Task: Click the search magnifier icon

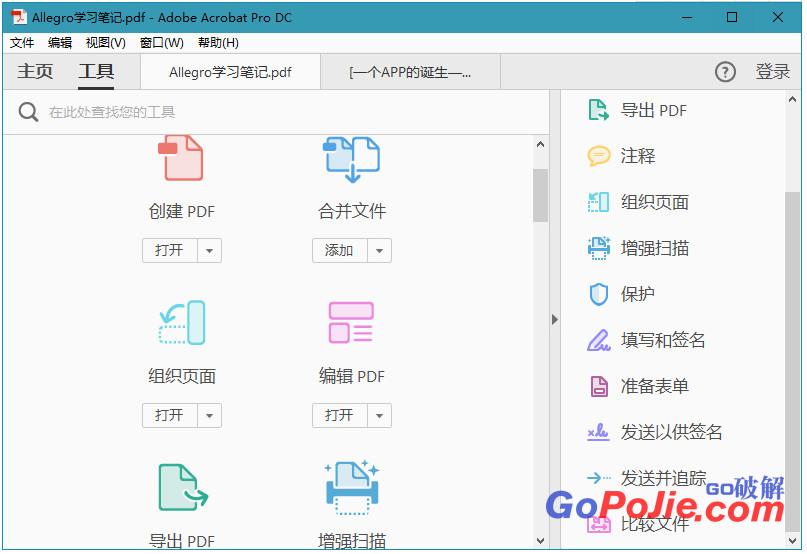Action: coord(28,112)
